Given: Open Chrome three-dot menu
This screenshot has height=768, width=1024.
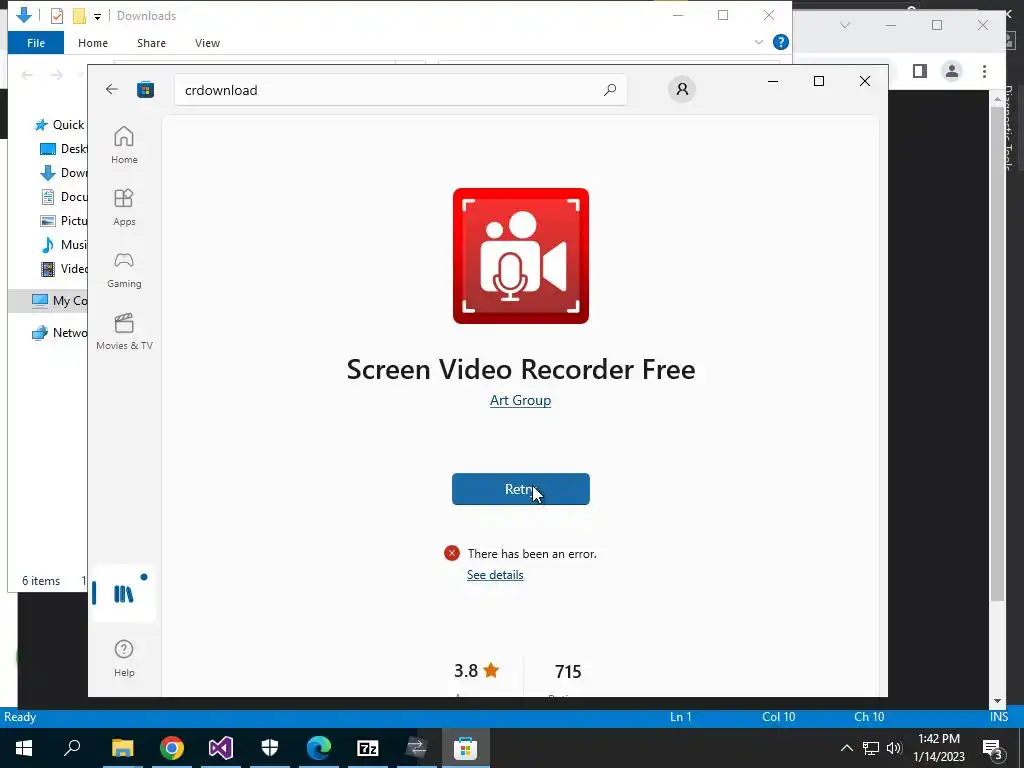Looking at the screenshot, I should click(x=984, y=71).
